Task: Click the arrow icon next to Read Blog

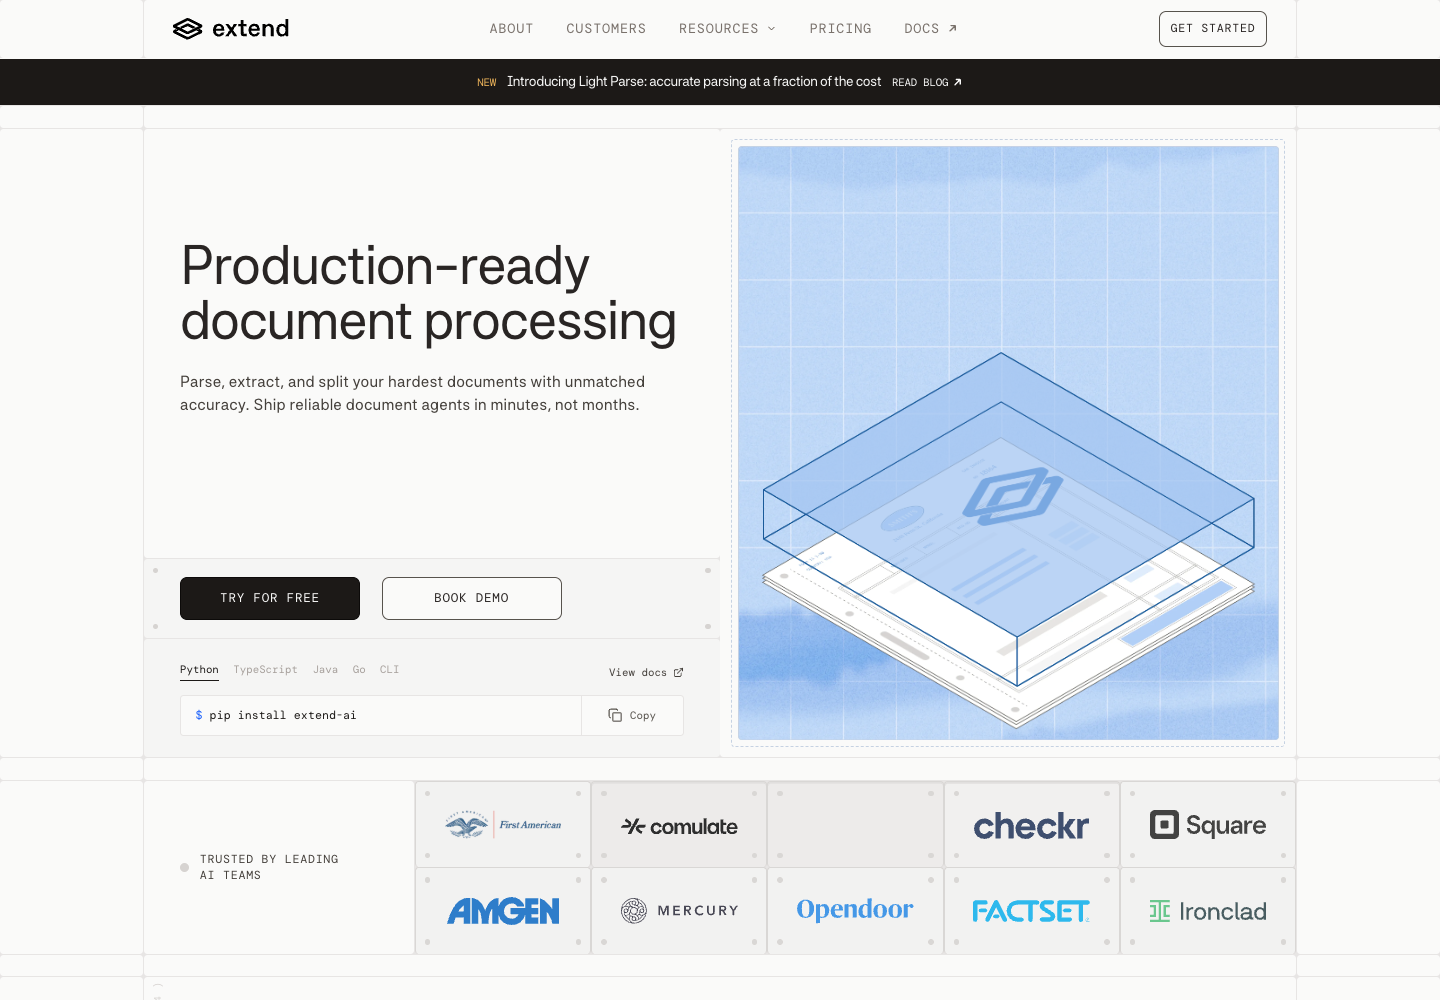Action: [957, 82]
